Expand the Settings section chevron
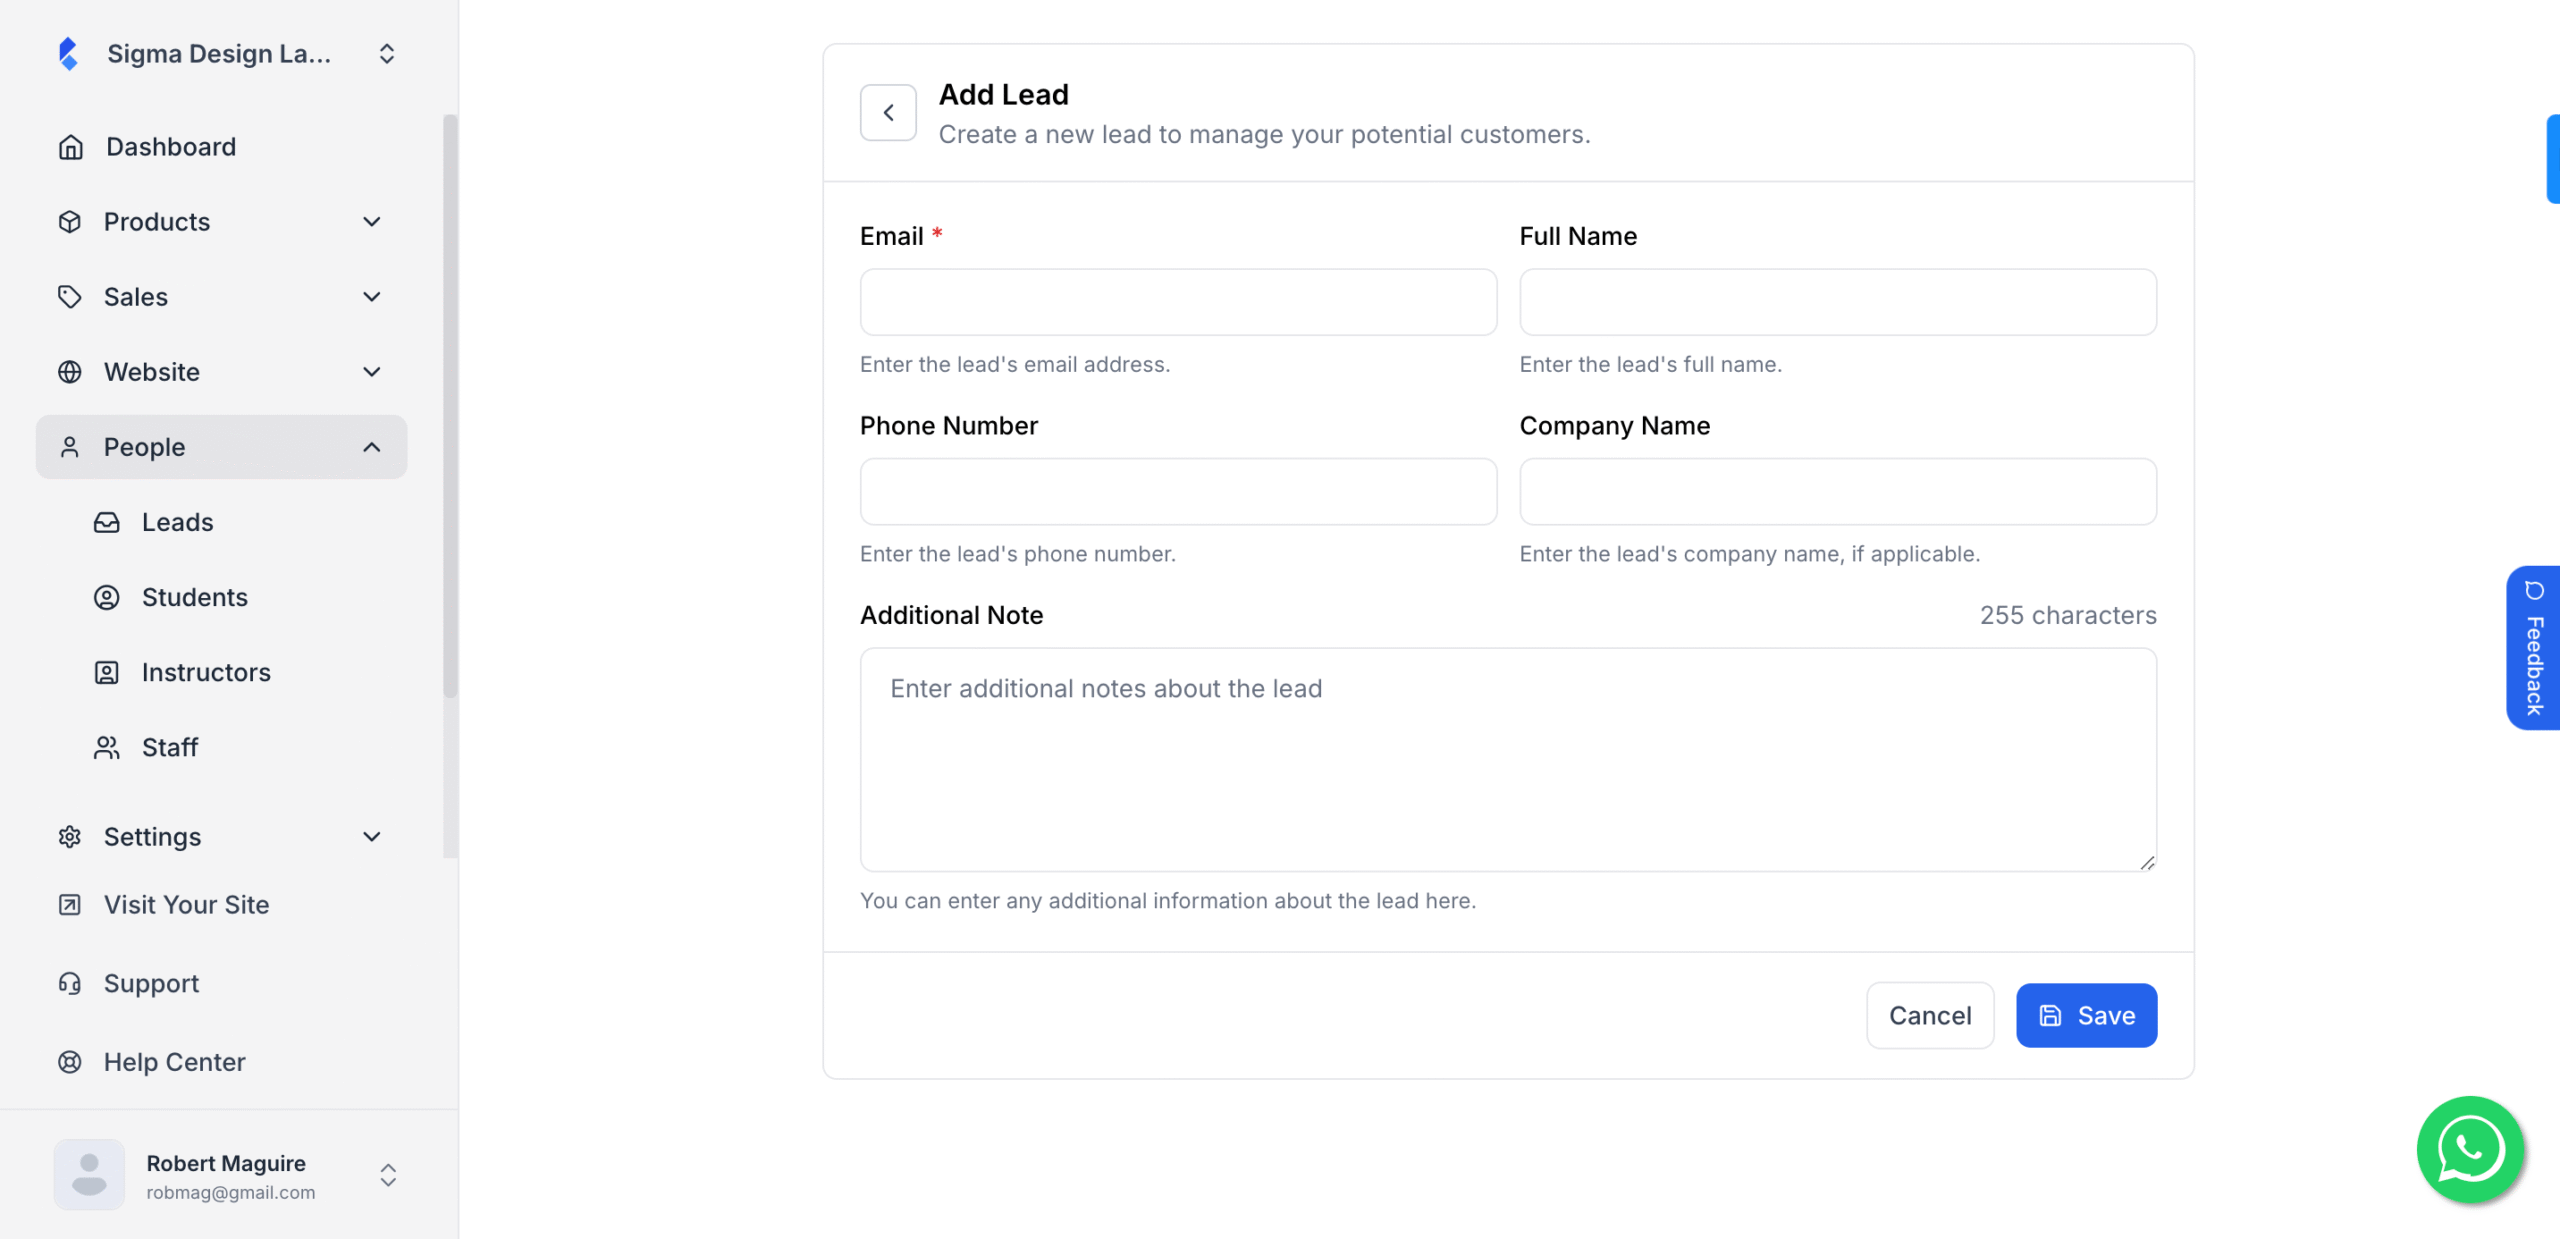Viewport: 2560px width, 1239px height. 372,837
